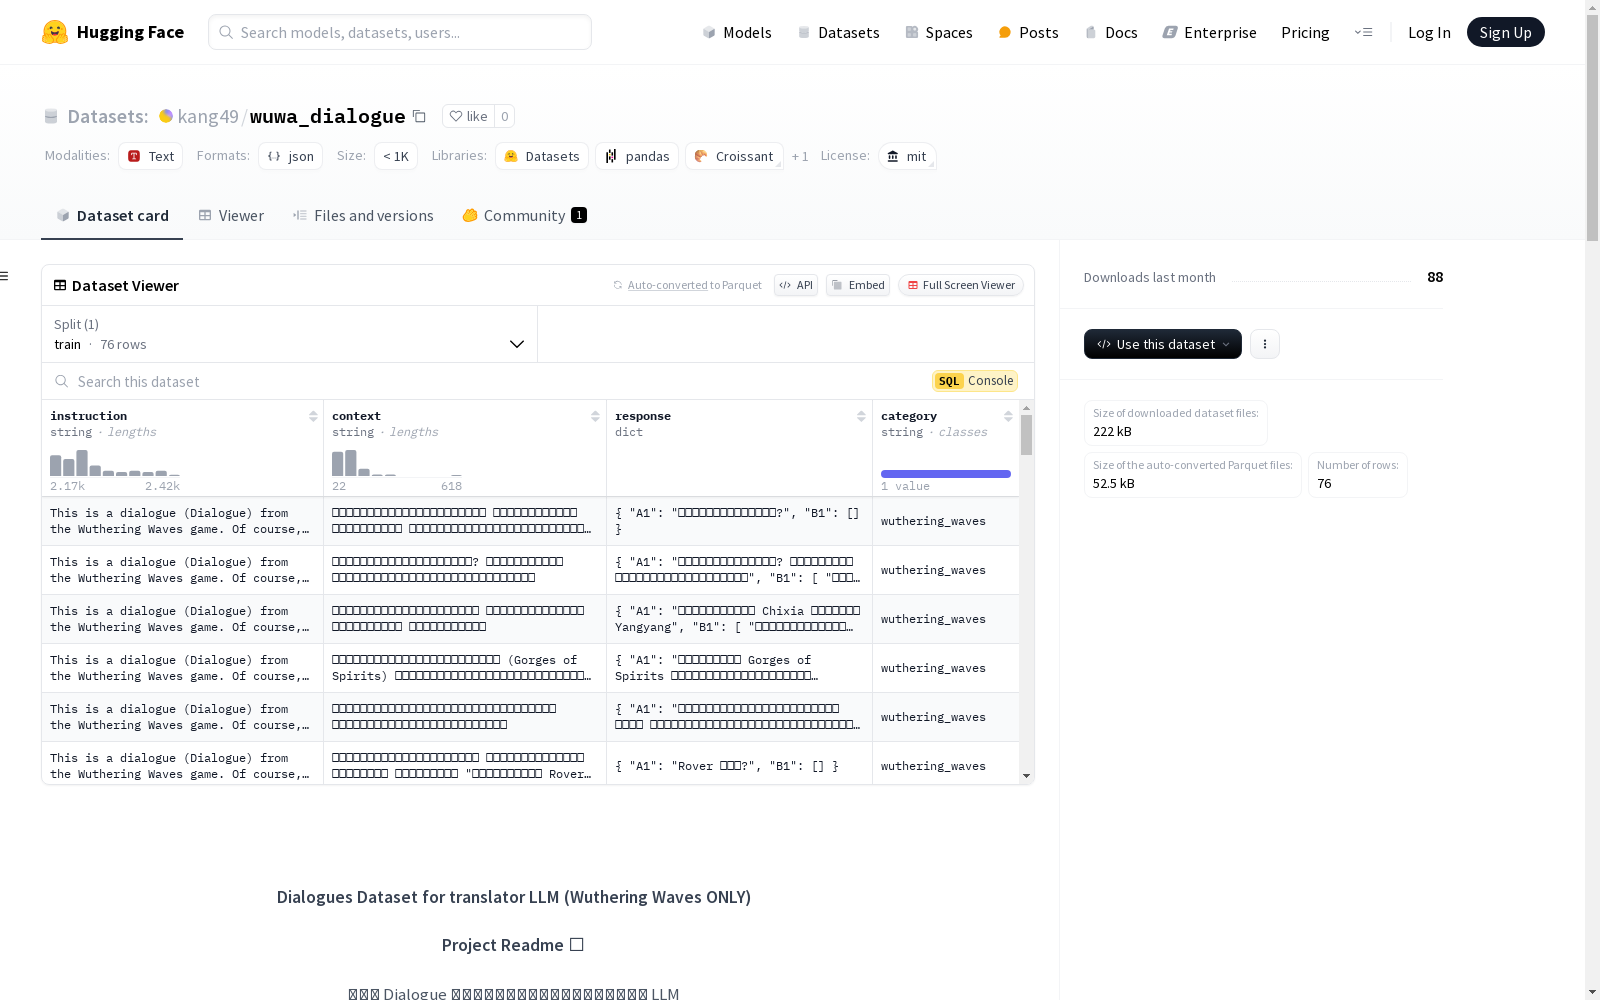Go to Spaces
The image size is (1600, 1000).
pos(938,32)
